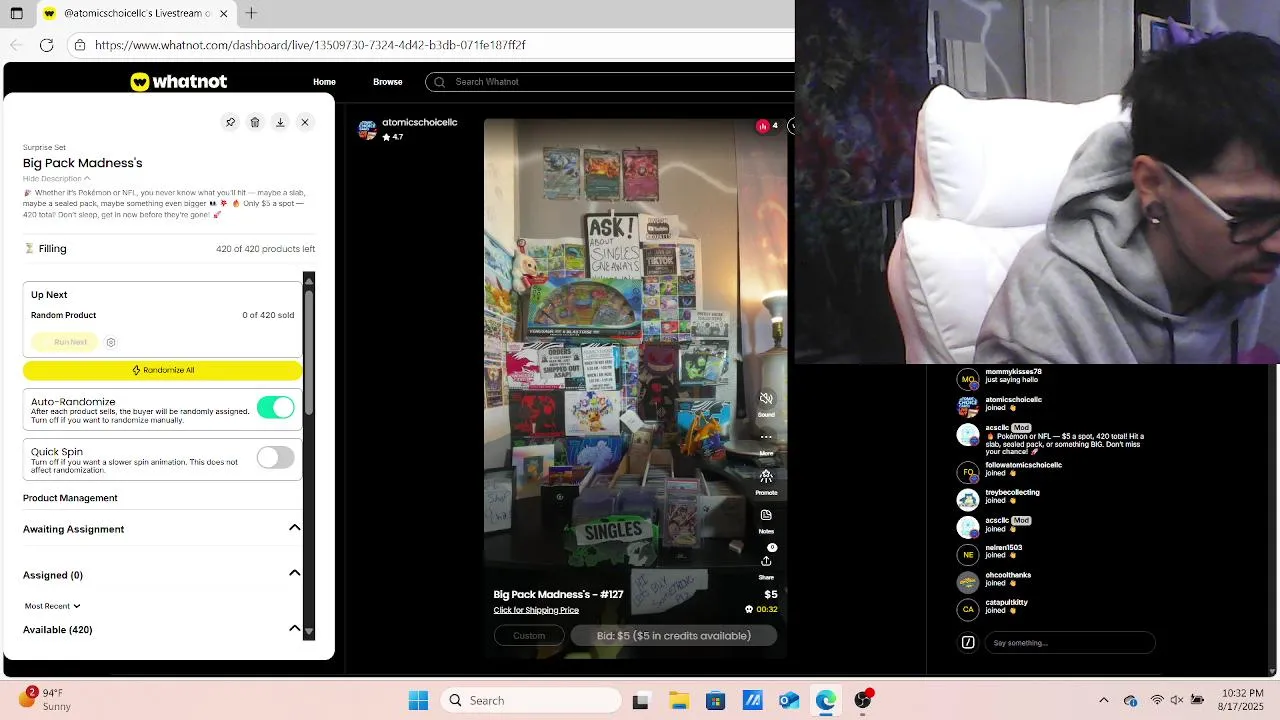Close the Livestream browser tab
Image resolution: width=1280 pixels, height=720 pixels.
(223, 13)
